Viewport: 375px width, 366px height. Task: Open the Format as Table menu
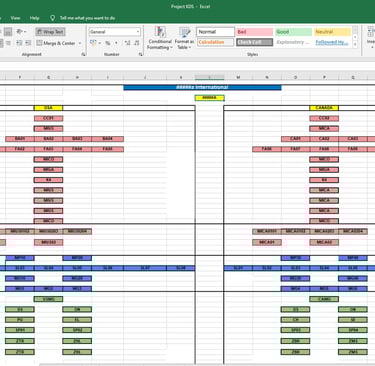pyautogui.click(x=184, y=38)
